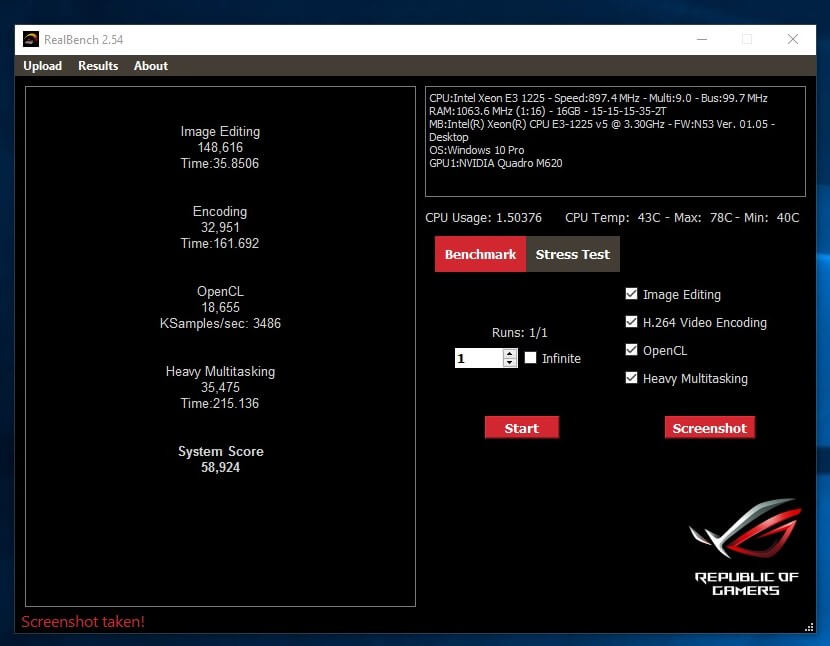Click the Runs: 1/1 label
The height and width of the screenshot is (646, 830).
click(x=519, y=333)
